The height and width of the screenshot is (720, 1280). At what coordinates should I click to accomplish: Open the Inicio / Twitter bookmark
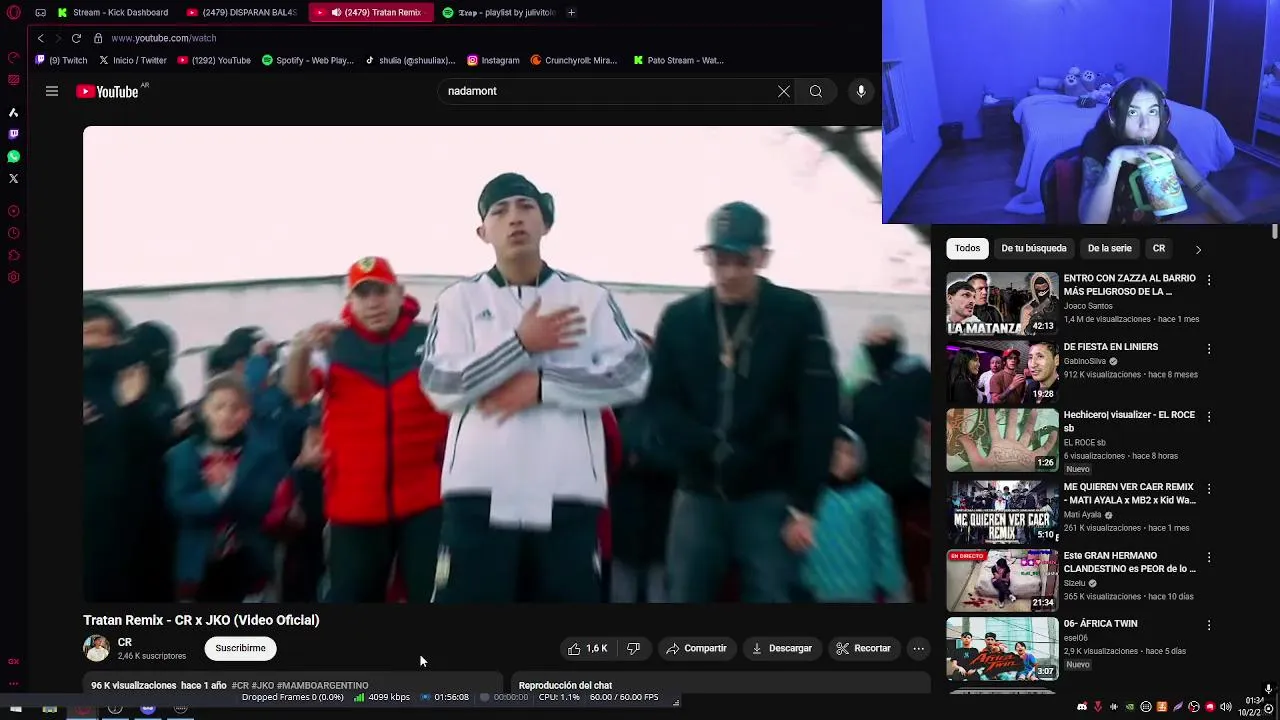[x=133, y=60]
